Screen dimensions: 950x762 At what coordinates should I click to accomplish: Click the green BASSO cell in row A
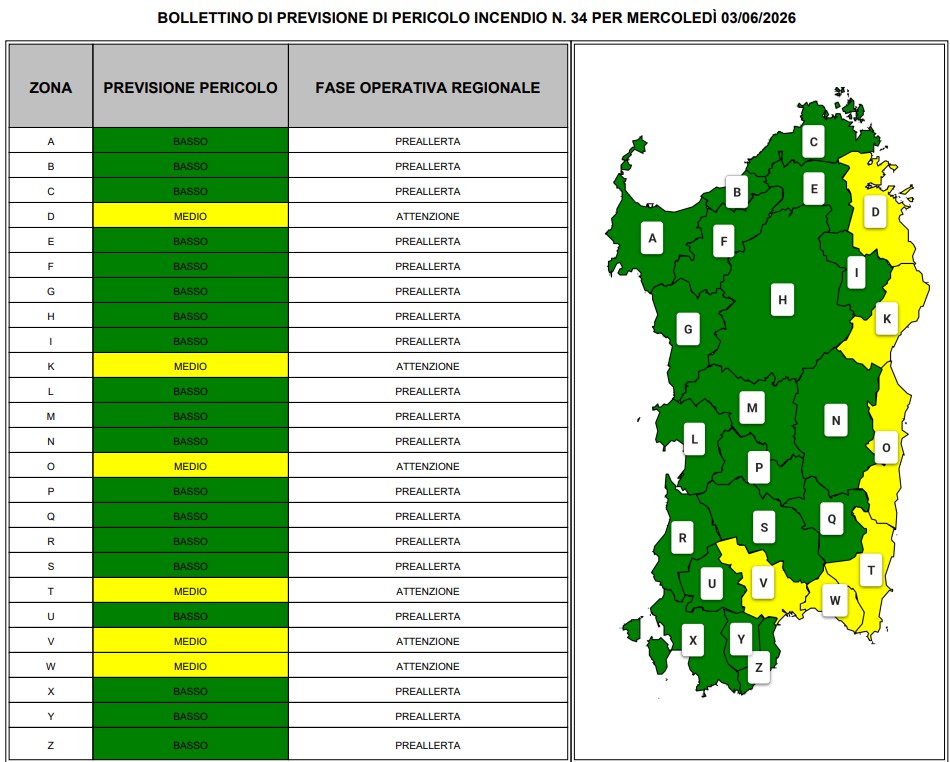(x=190, y=141)
